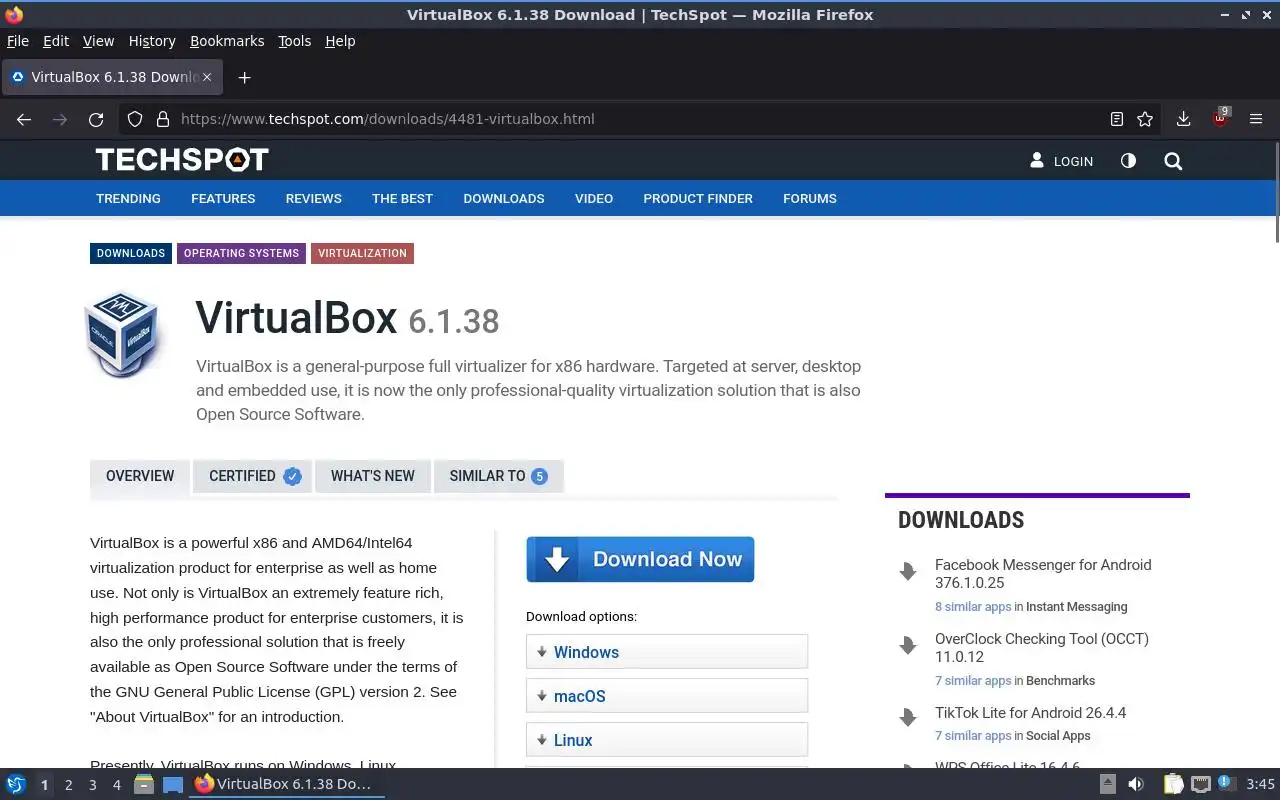The image size is (1280, 800).
Task: Expand the Linux download options
Action: tap(667, 739)
